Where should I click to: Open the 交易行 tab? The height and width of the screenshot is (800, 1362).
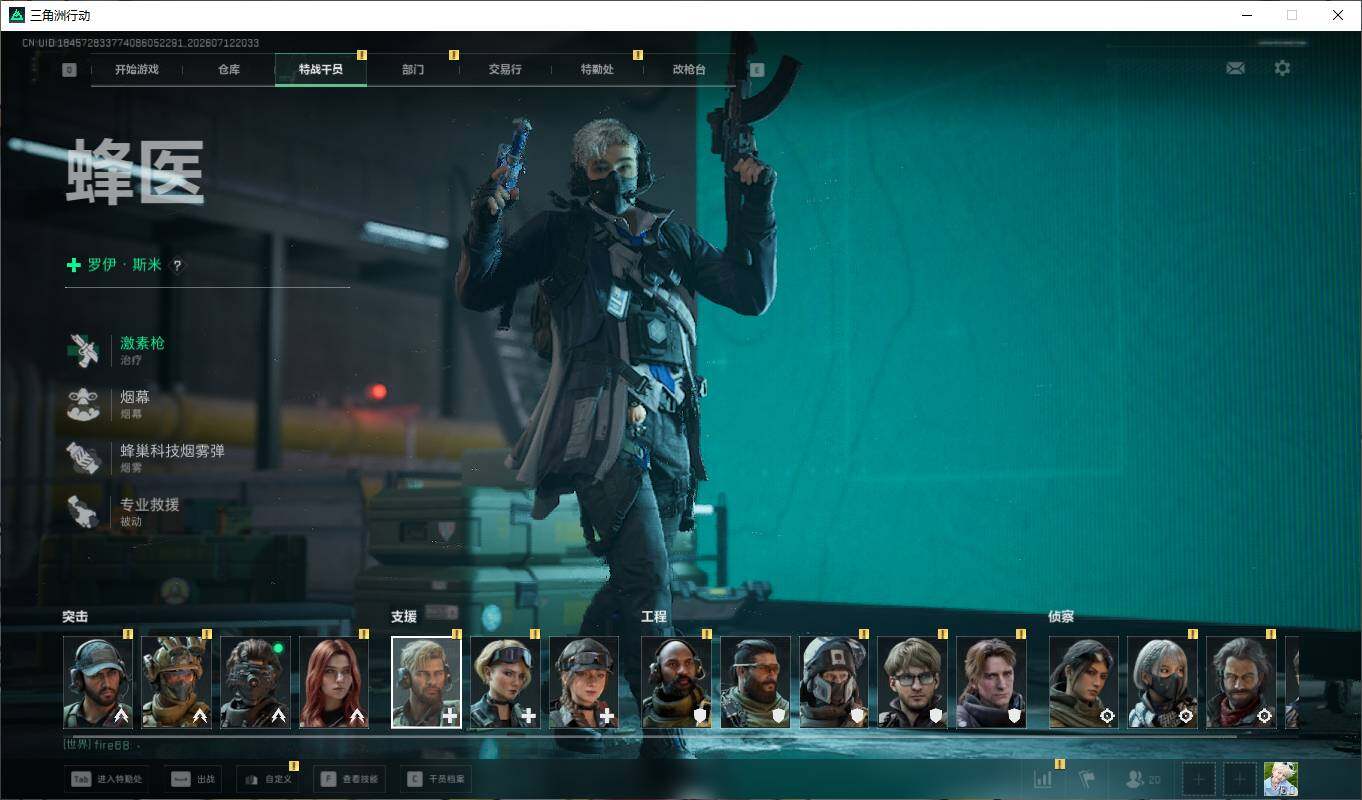[x=505, y=70]
